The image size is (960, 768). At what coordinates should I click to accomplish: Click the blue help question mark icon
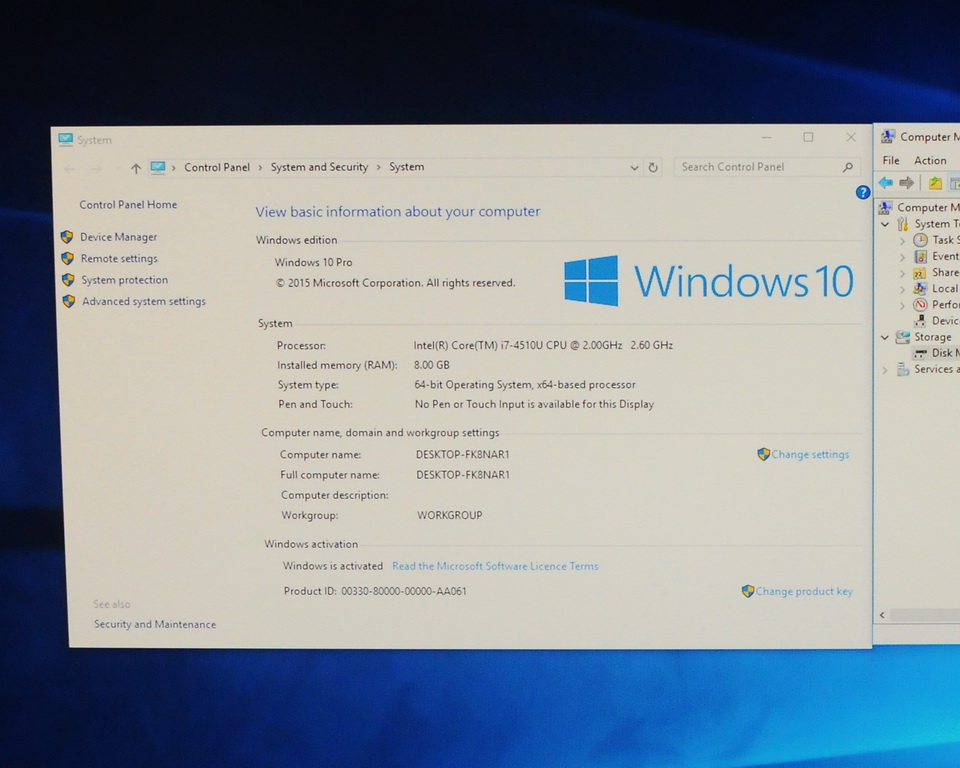pos(863,192)
